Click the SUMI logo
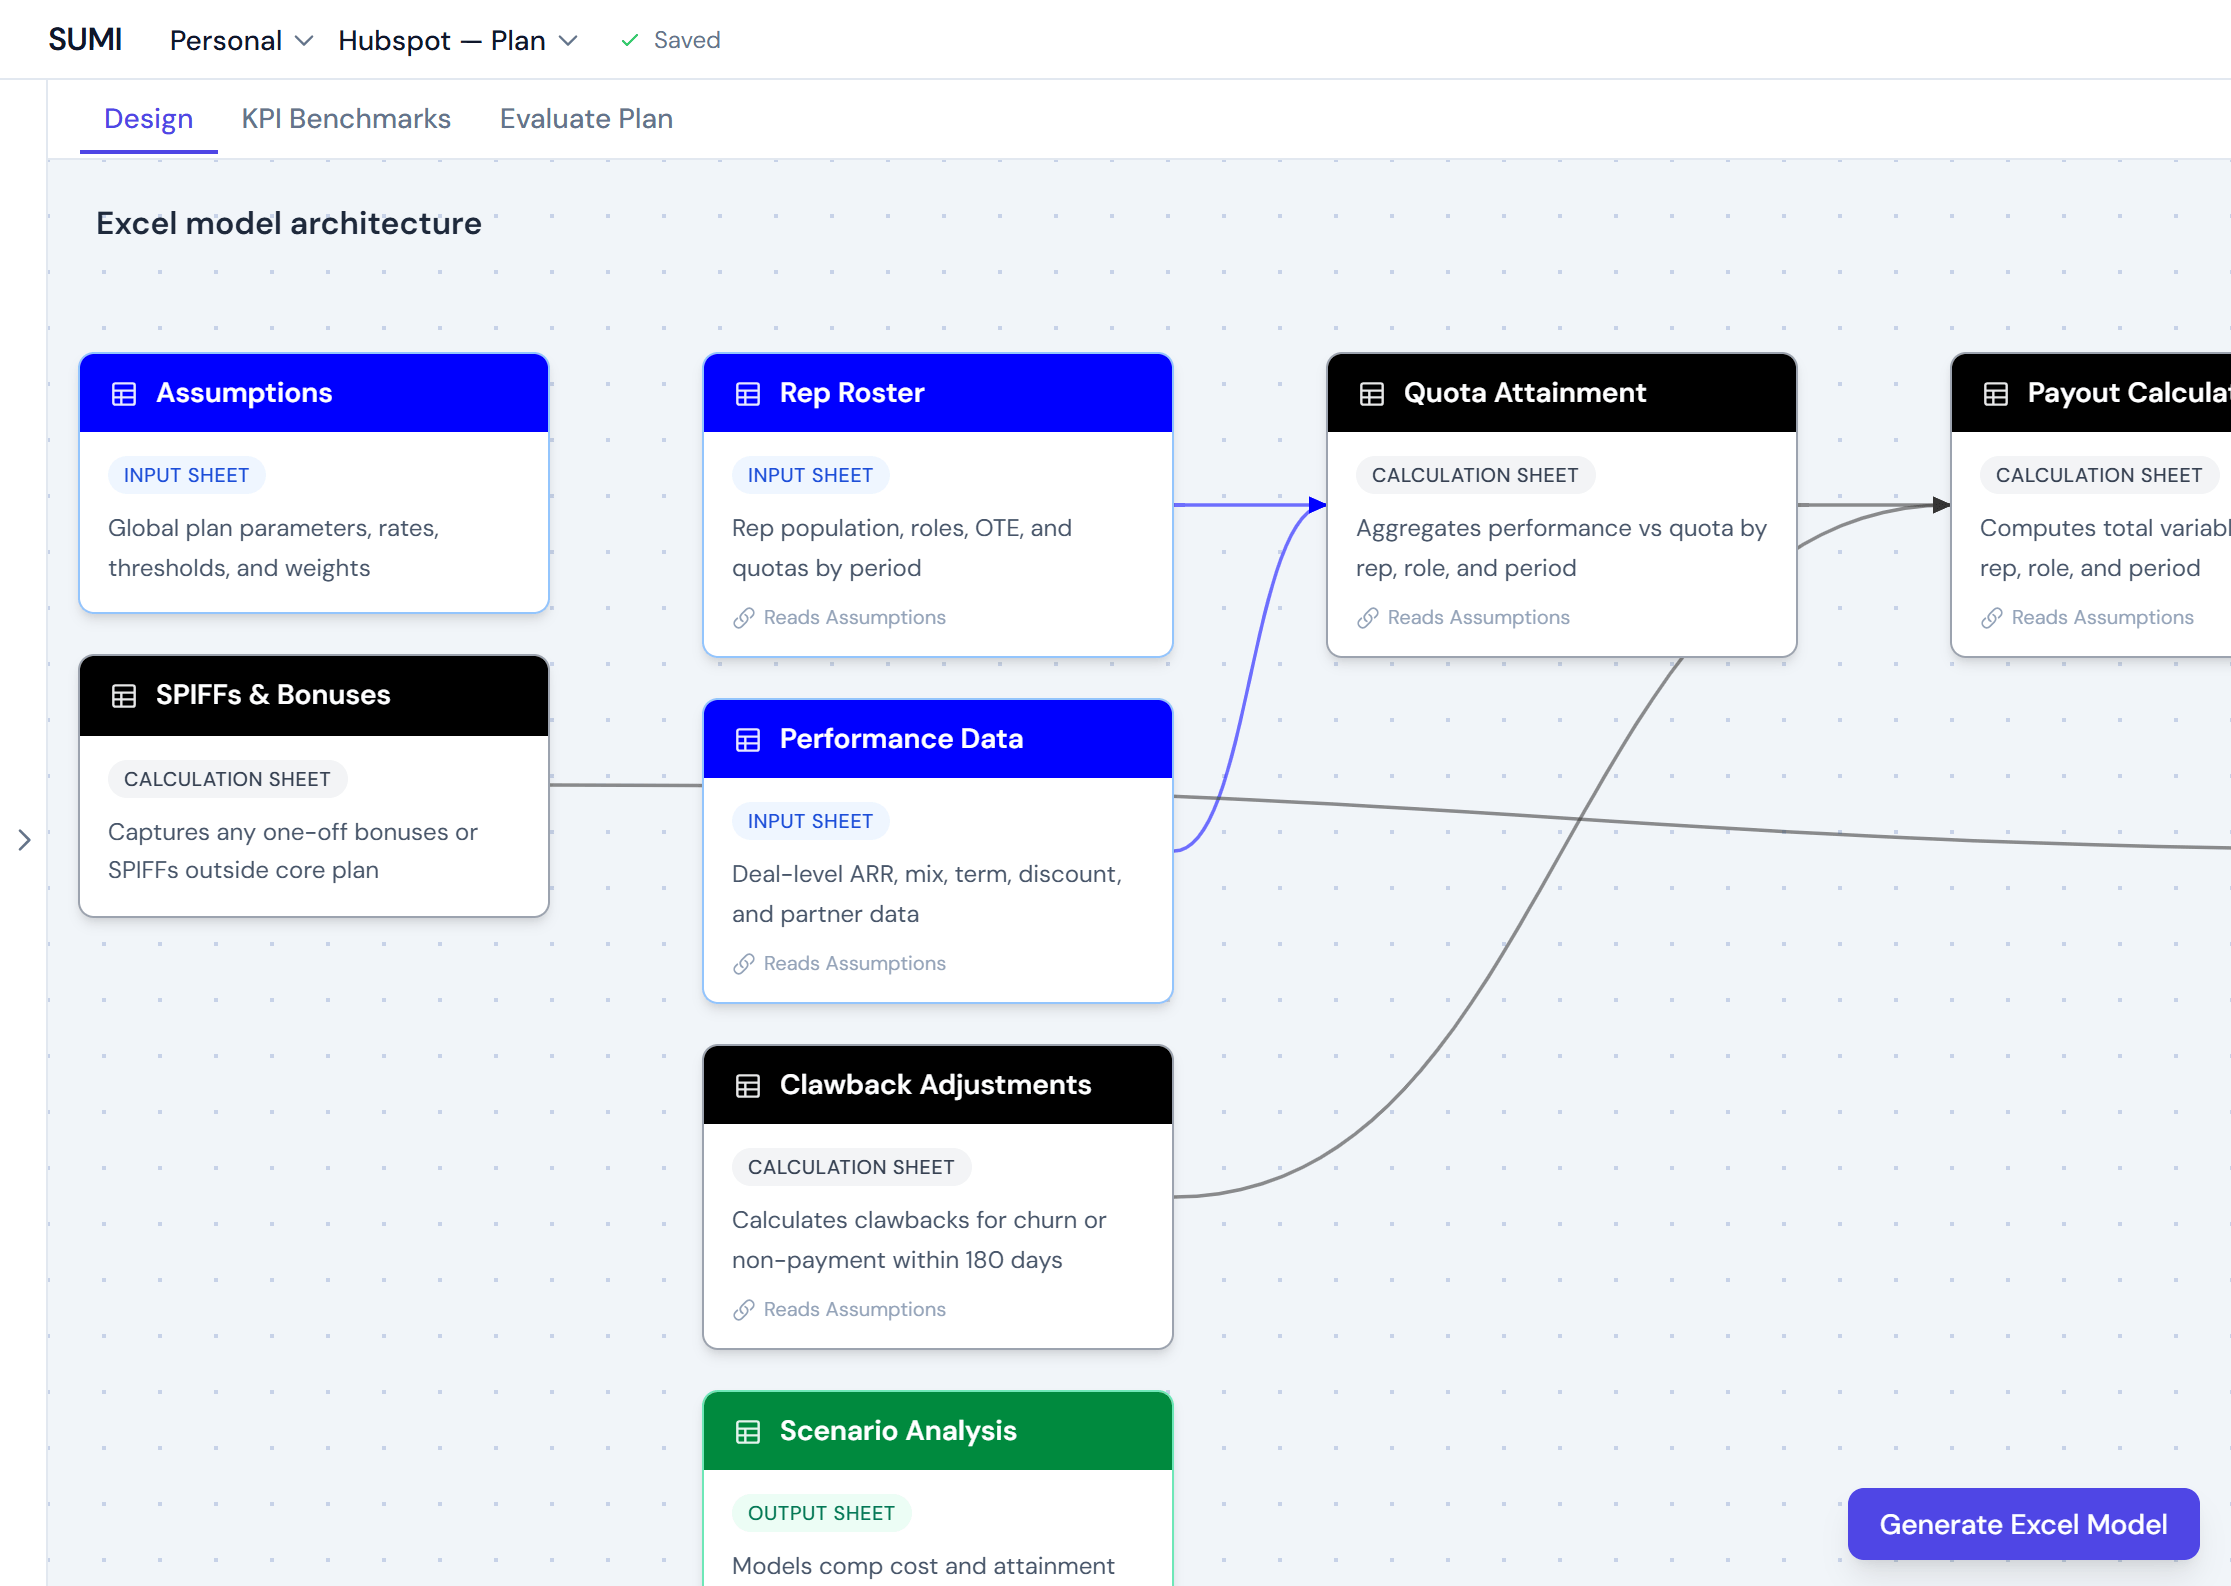Viewport: 2231px width, 1586px height. [85, 39]
